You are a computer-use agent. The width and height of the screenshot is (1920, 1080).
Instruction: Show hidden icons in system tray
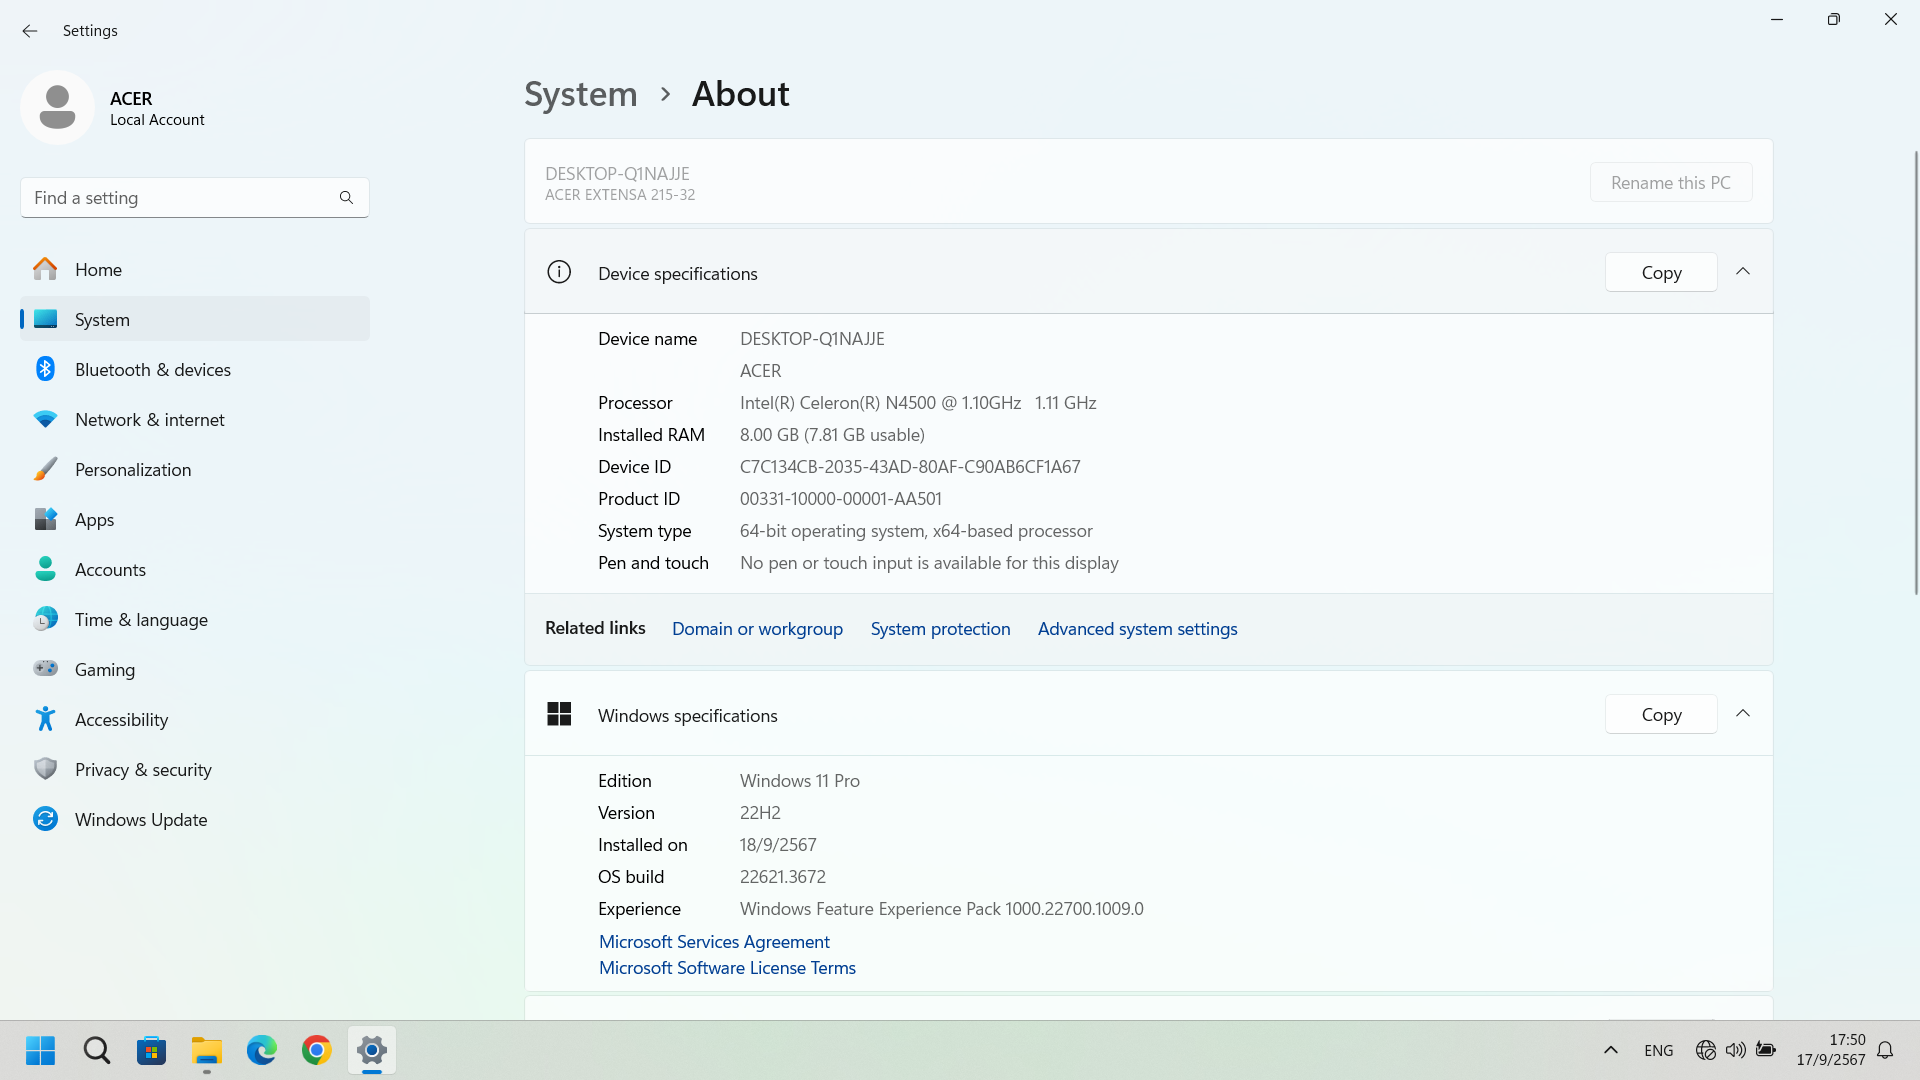(x=1611, y=1050)
